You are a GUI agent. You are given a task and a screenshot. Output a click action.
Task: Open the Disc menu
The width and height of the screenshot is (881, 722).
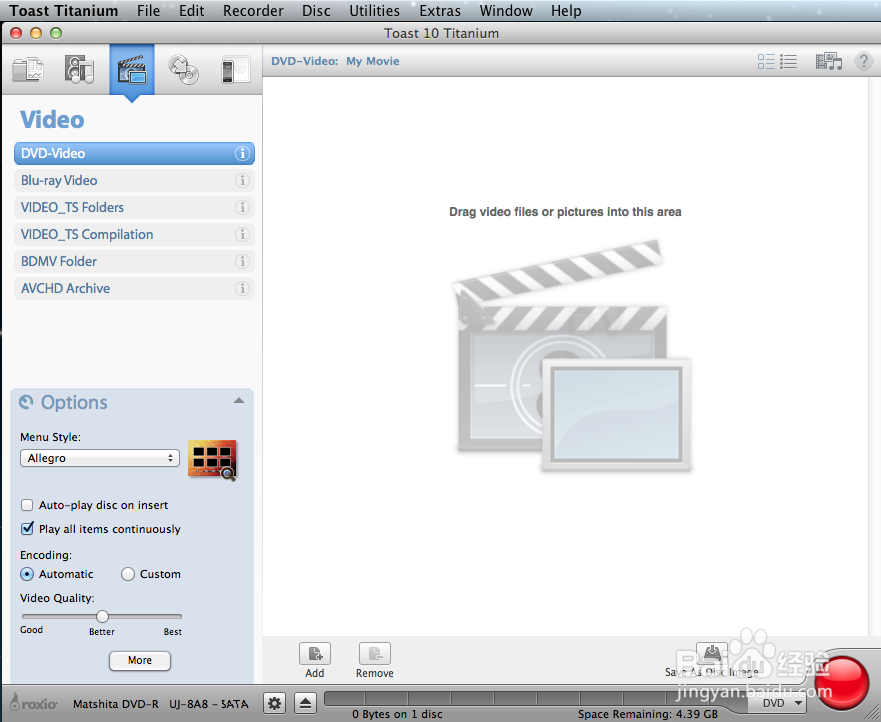[x=316, y=11]
